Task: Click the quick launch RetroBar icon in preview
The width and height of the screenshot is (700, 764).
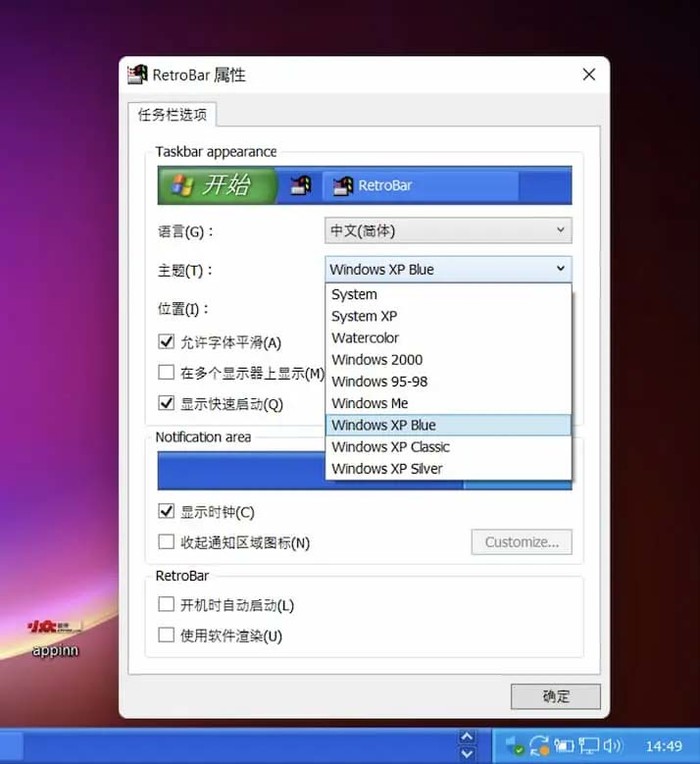Action: pos(301,186)
